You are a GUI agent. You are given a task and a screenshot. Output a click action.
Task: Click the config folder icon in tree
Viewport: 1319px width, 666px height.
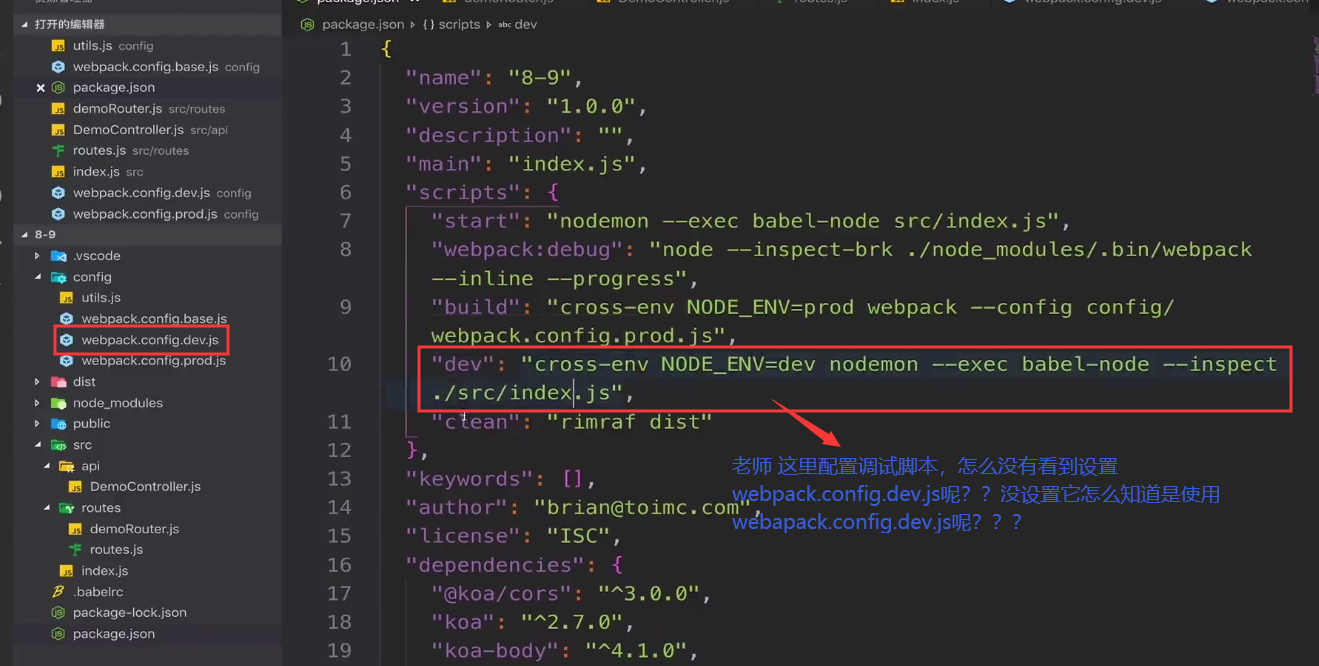tap(58, 277)
